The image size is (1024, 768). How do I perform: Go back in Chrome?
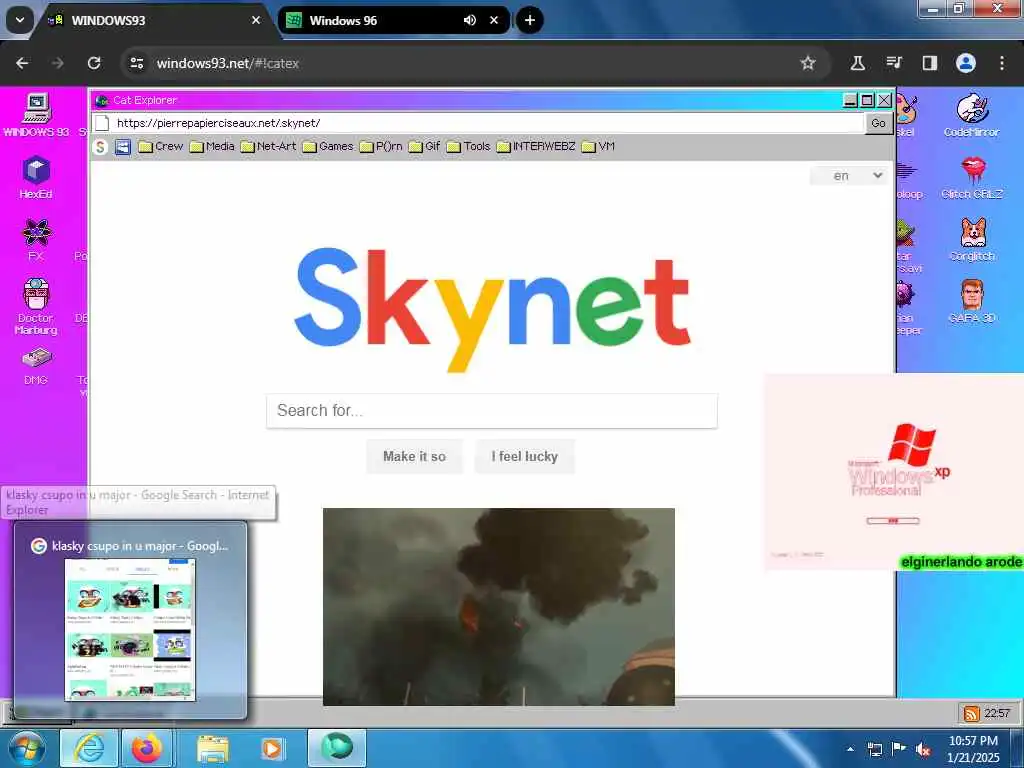(x=22, y=63)
